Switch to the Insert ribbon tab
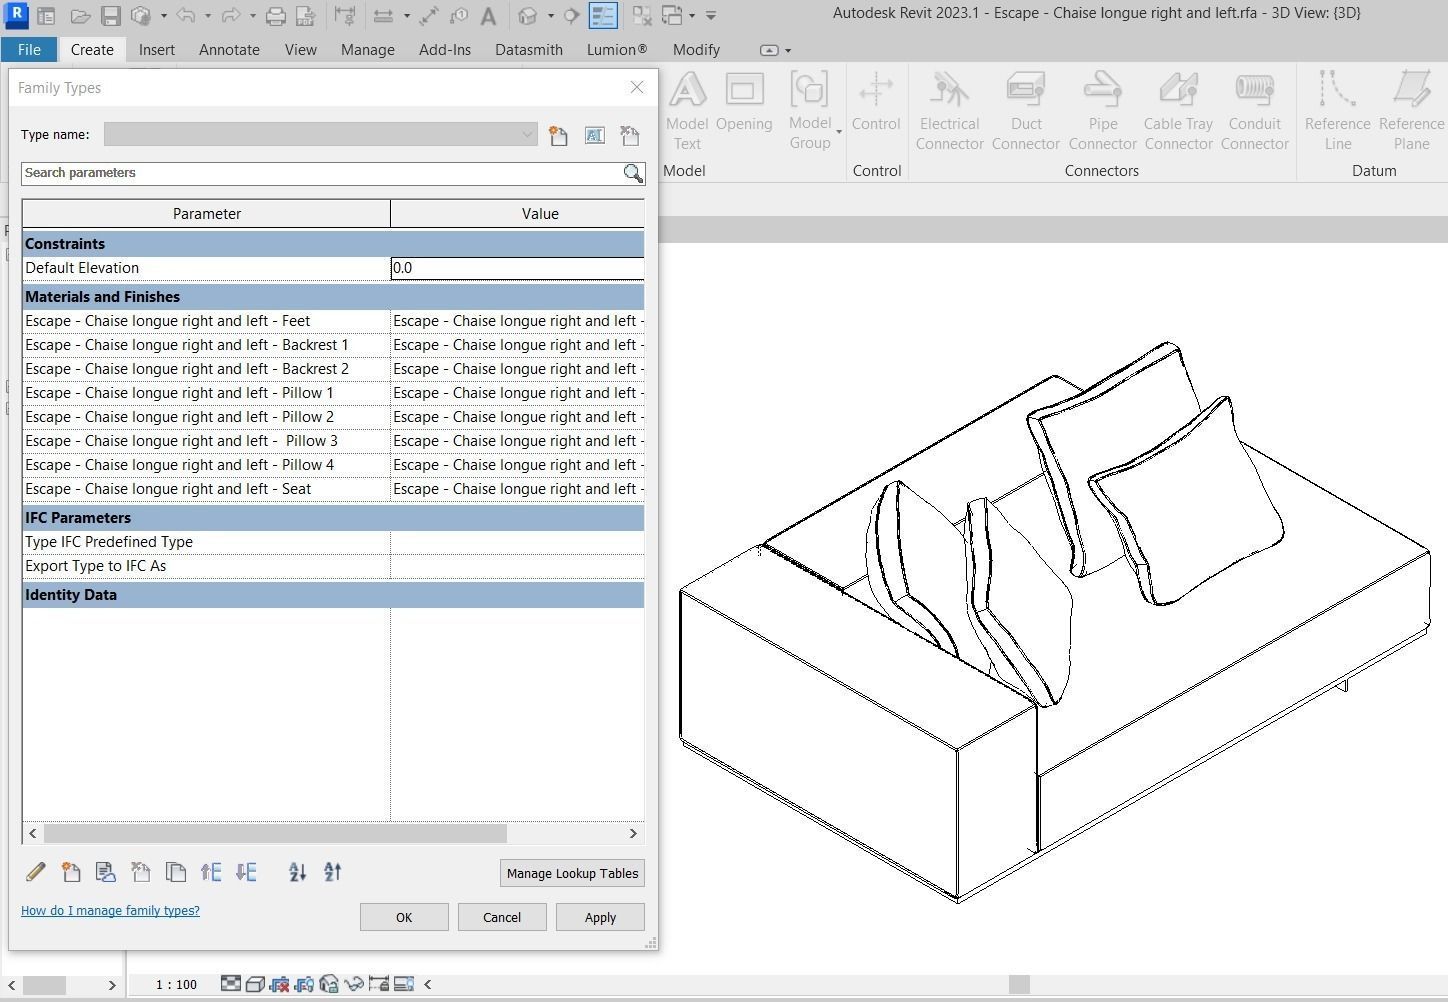Viewport: 1448px width, 1002px height. [157, 50]
